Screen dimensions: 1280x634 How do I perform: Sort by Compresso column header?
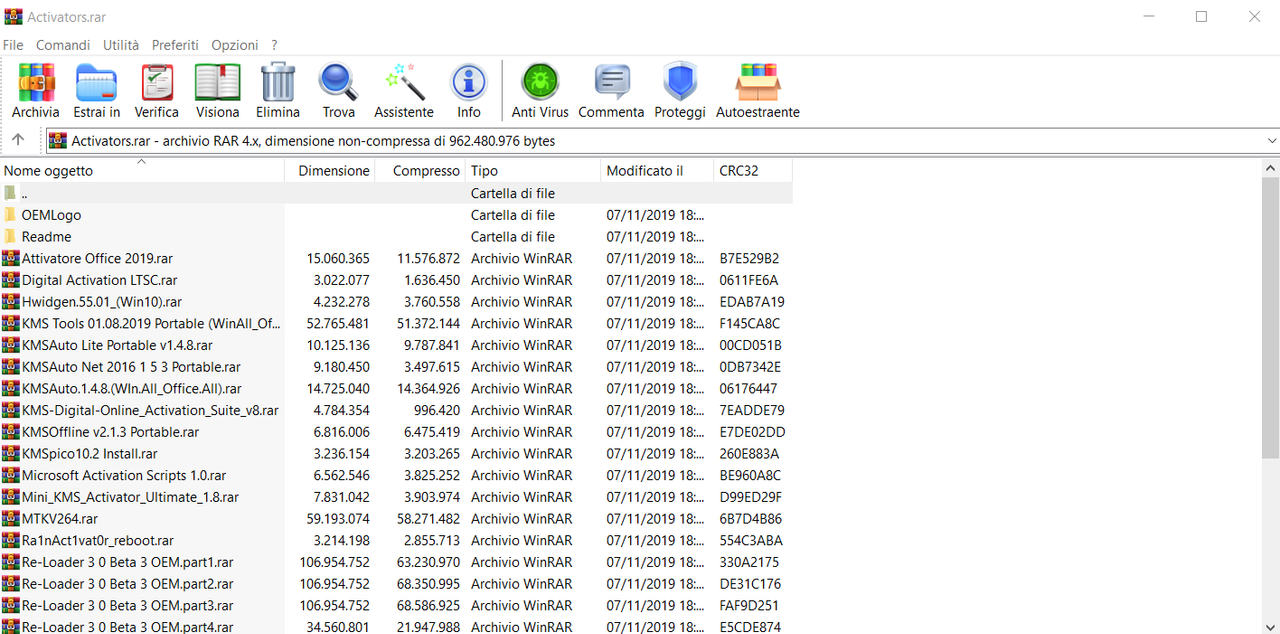[x=420, y=171]
